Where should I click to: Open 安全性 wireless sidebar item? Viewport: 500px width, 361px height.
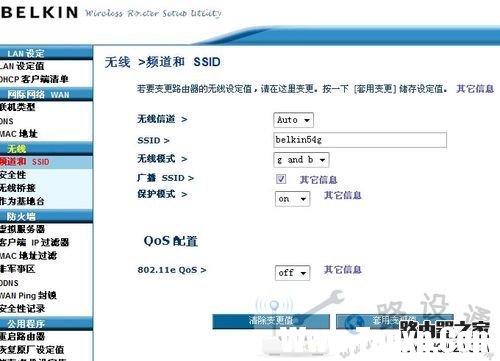pyautogui.click(x=13, y=175)
